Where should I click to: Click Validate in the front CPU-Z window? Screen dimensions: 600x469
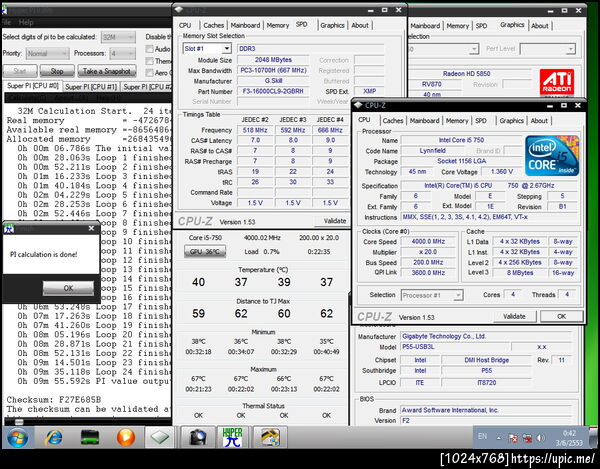(514, 316)
